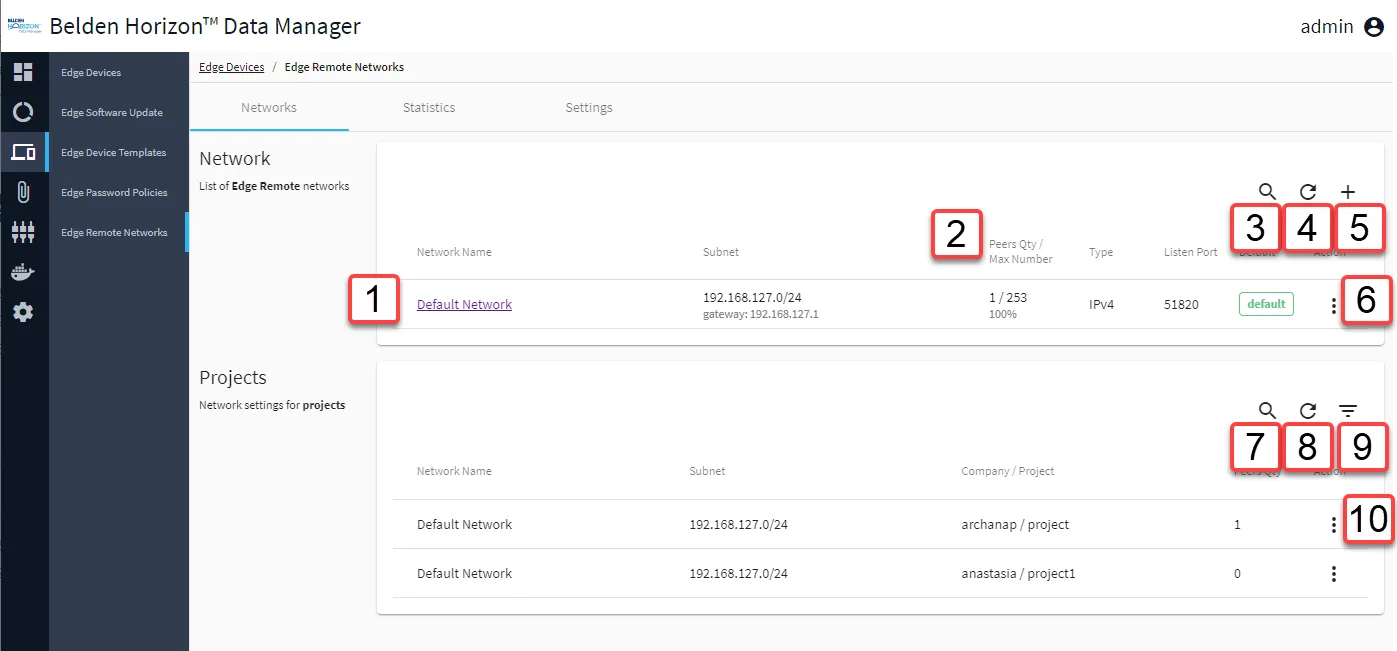Open Edge Devices in the sidebar
The width and height of the screenshot is (1397, 651).
(118, 72)
